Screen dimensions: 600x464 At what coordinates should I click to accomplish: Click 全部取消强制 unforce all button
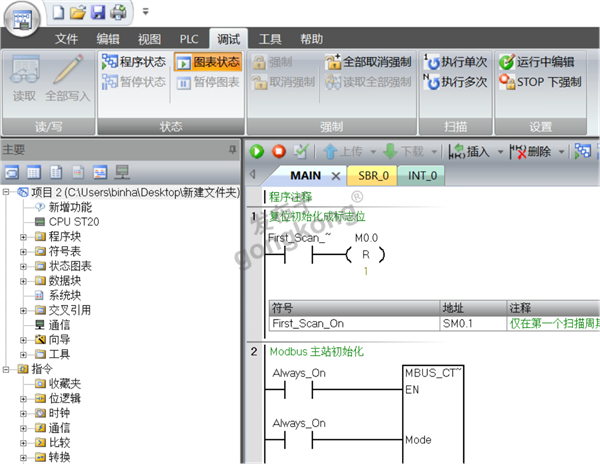point(368,62)
